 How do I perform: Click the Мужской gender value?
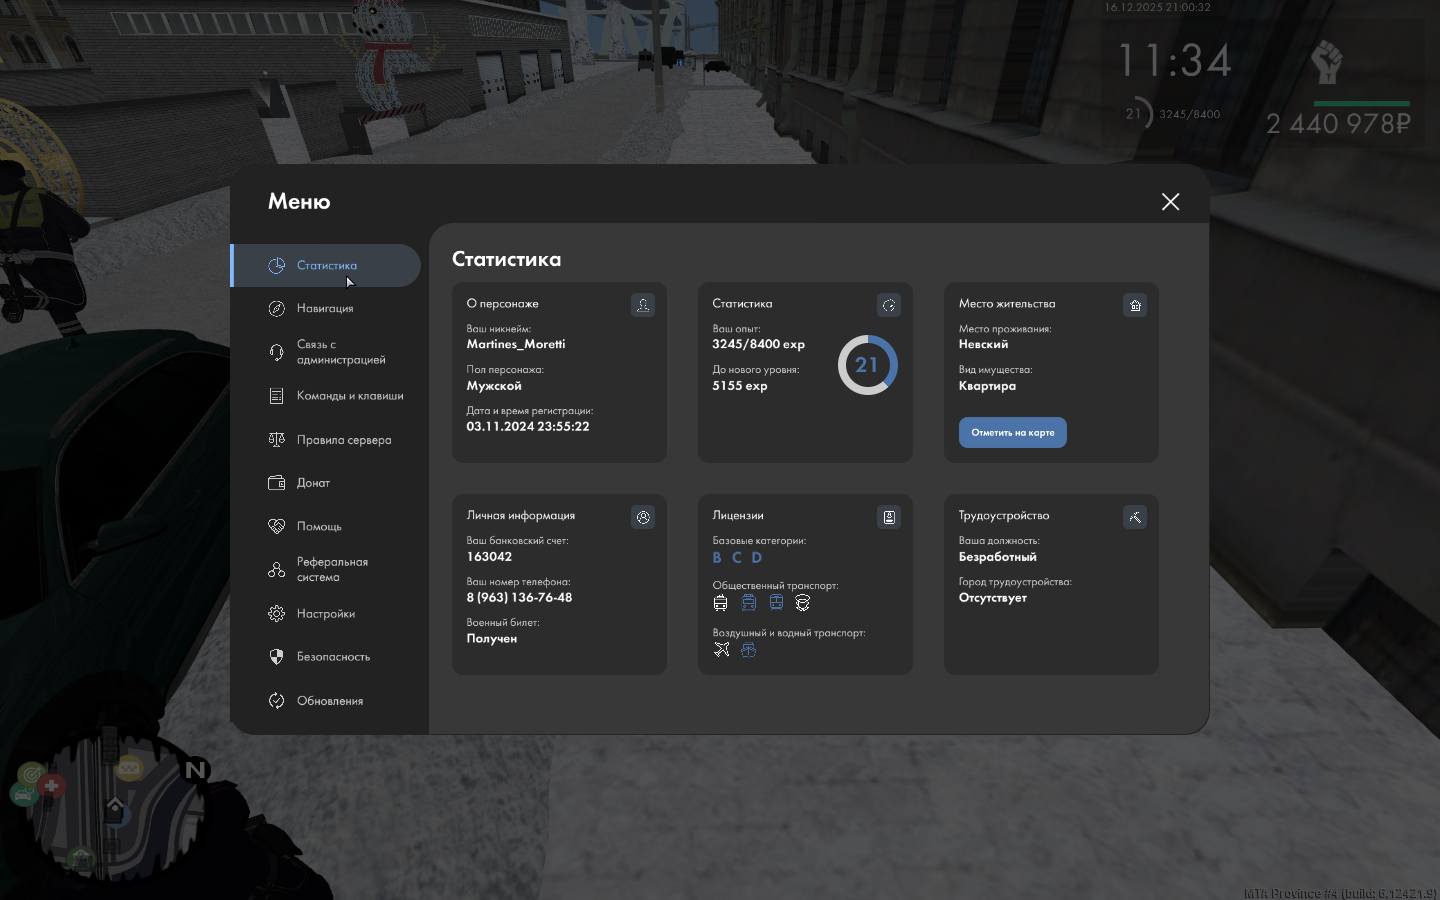point(494,386)
